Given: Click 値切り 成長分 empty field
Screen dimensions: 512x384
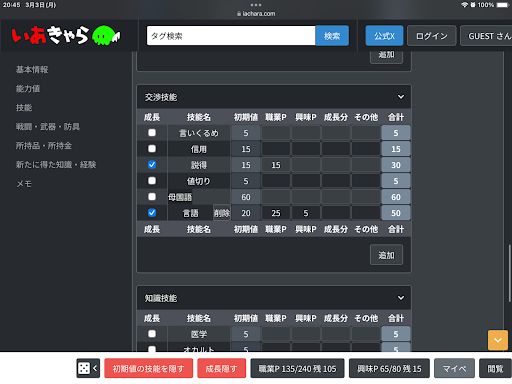Looking at the screenshot, I should [336, 181].
